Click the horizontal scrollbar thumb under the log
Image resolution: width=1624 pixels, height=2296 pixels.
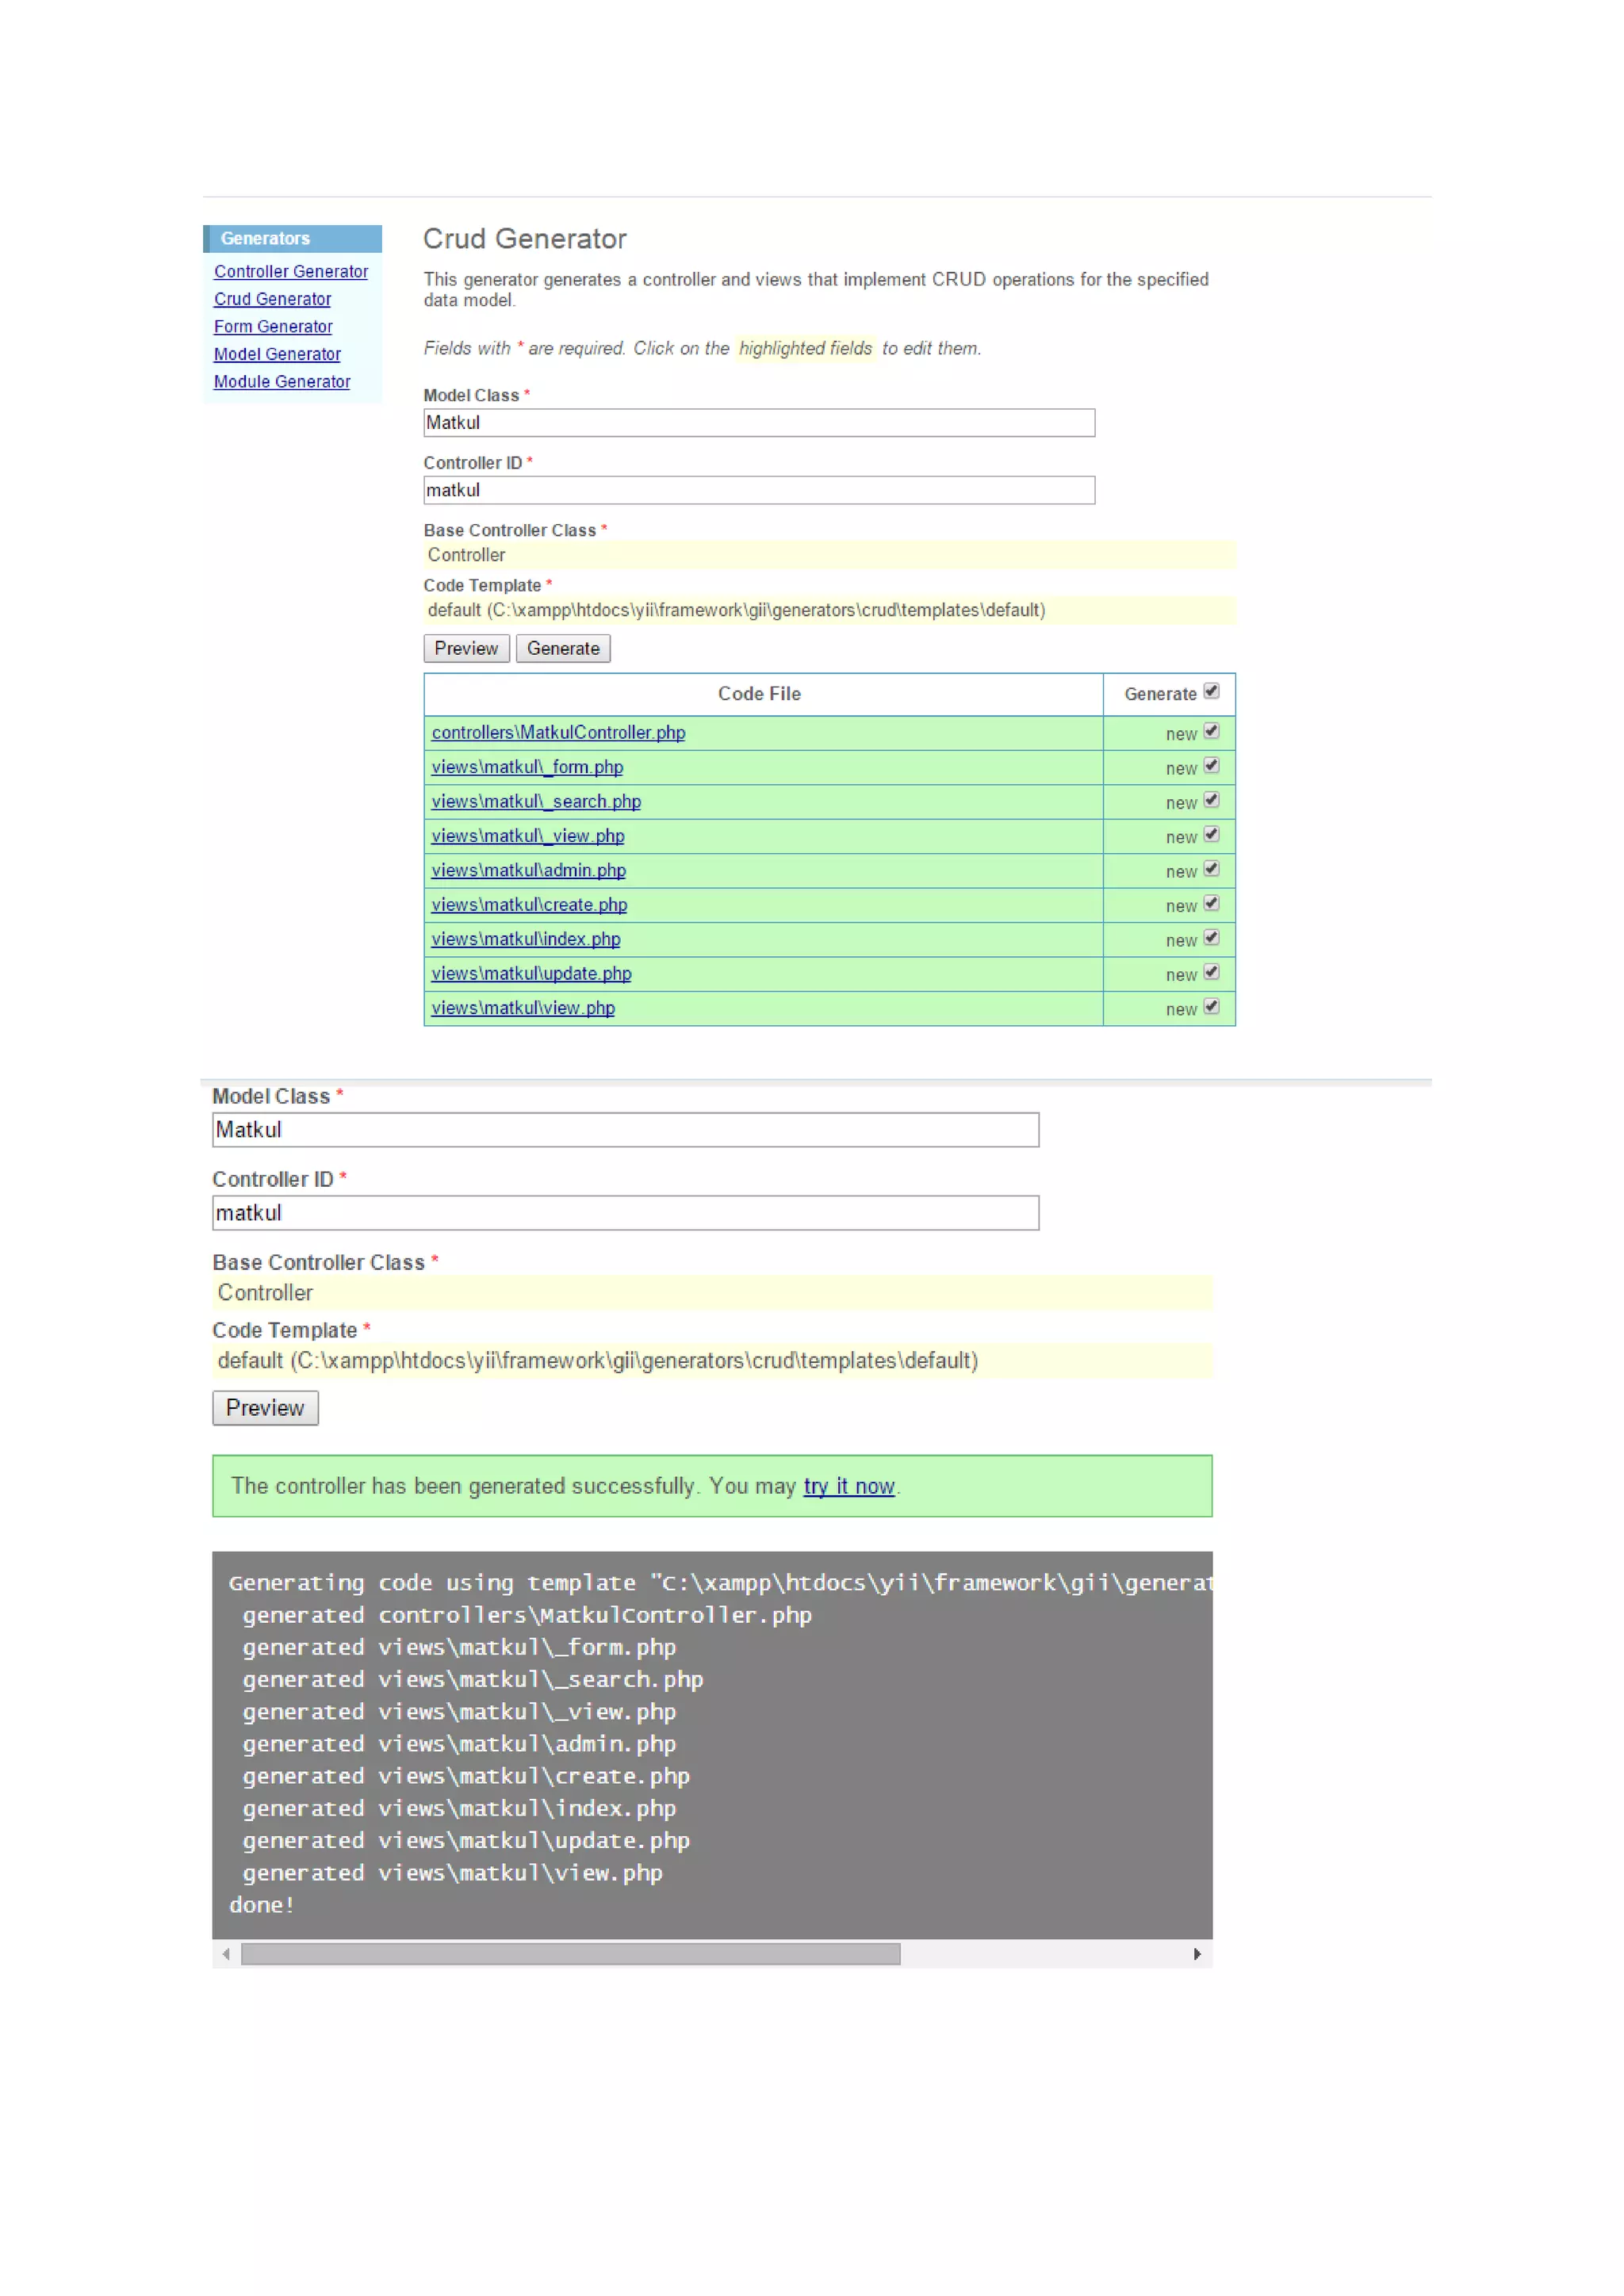tap(571, 1954)
